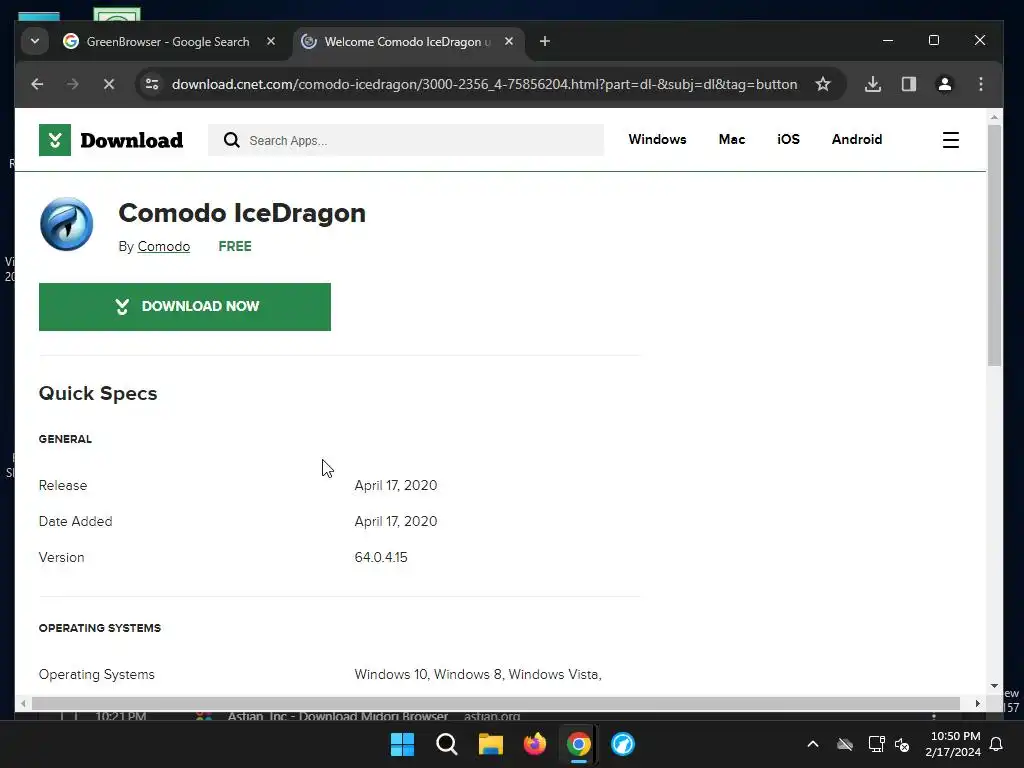Open File Explorer from the taskbar
1024x768 pixels.
(490, 744)
